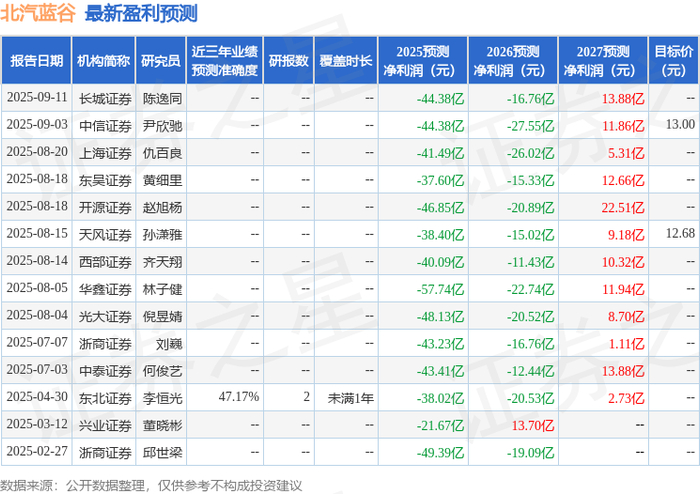
Task: Select the 覆盖时长 column header
Action: 346,61
